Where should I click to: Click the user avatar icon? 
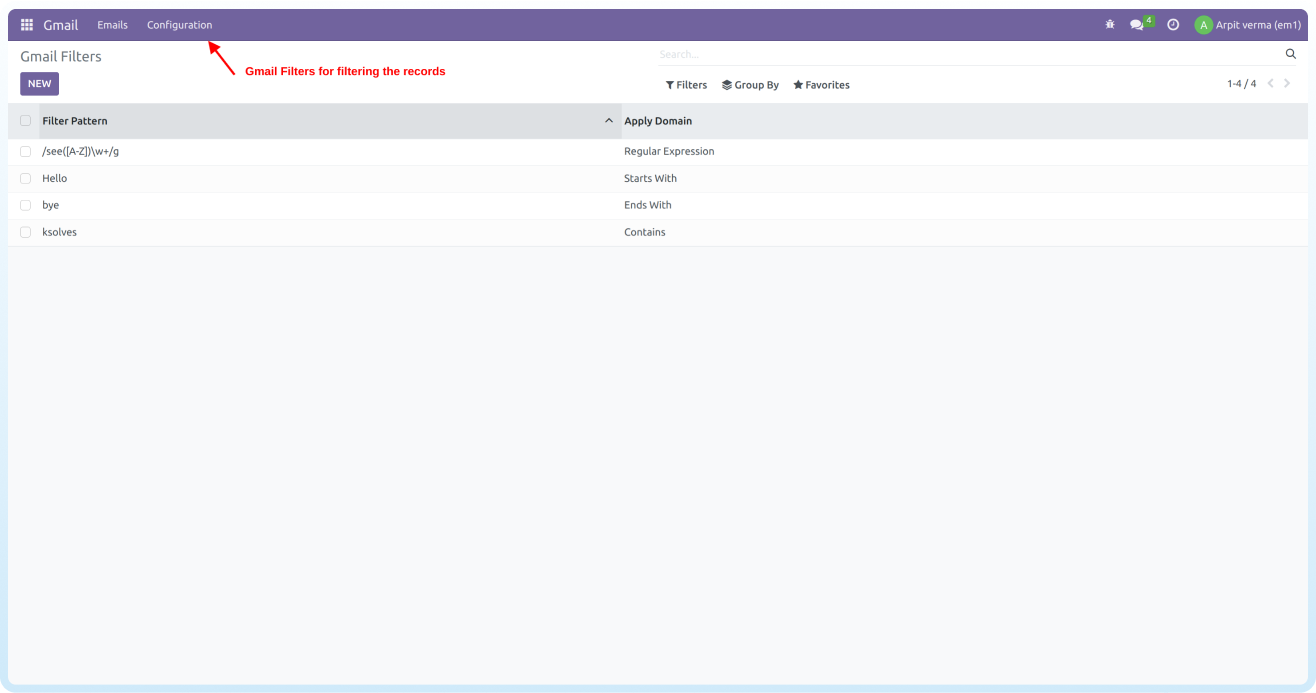click(x=1203, y=25)
